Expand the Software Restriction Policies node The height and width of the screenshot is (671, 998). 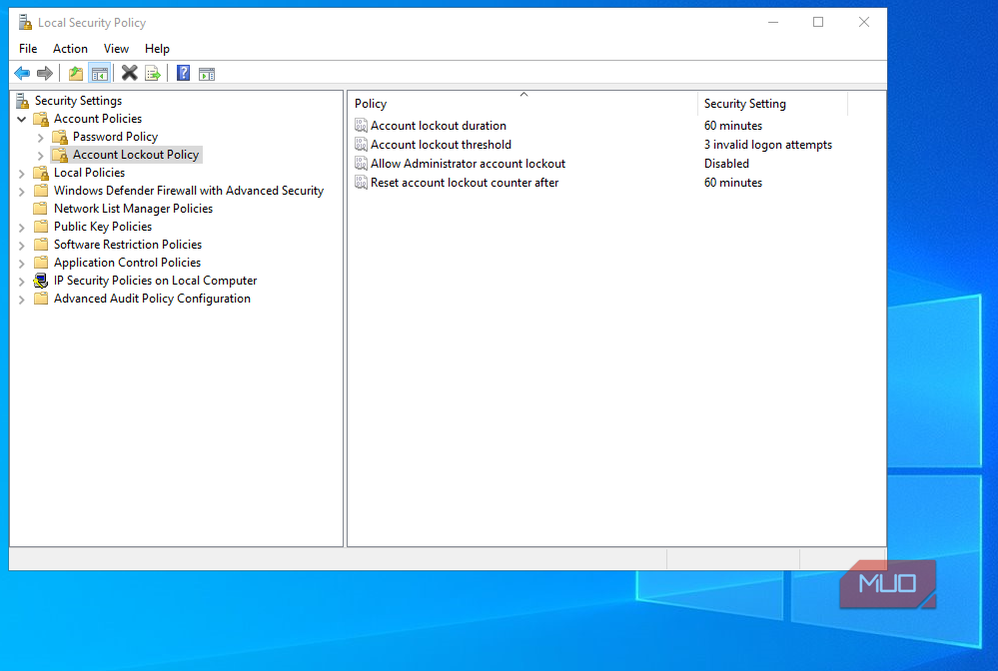[x=22, y=245]
